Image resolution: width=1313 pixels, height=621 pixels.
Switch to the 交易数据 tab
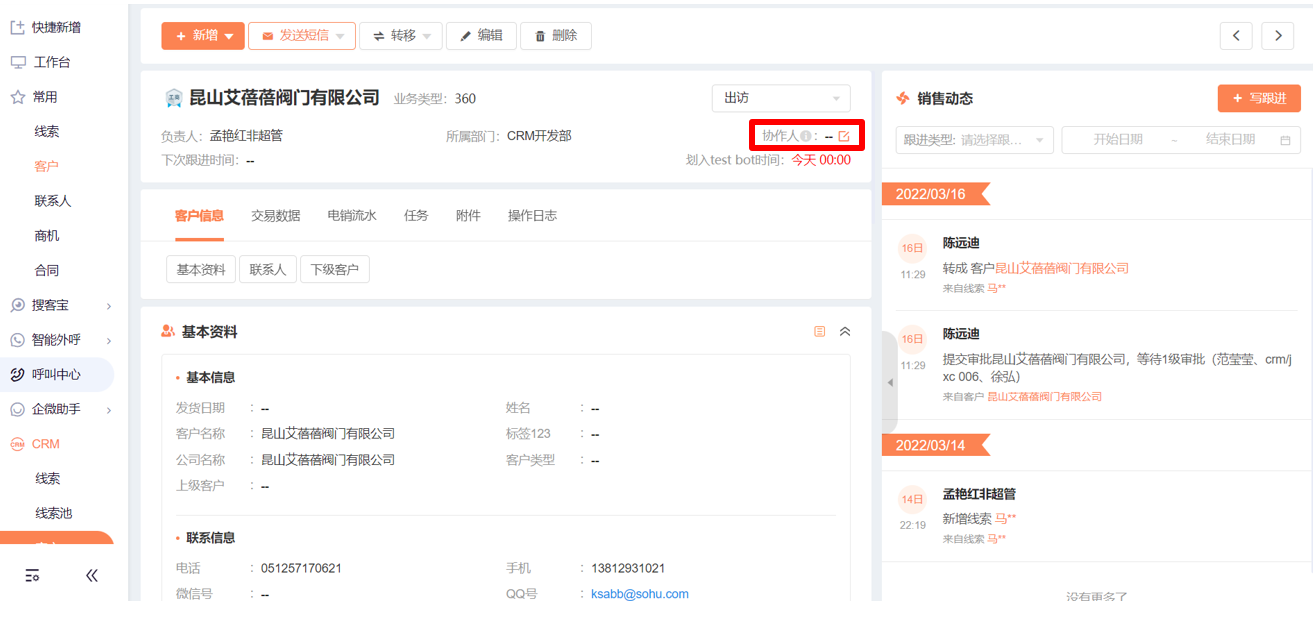[276, 215]
